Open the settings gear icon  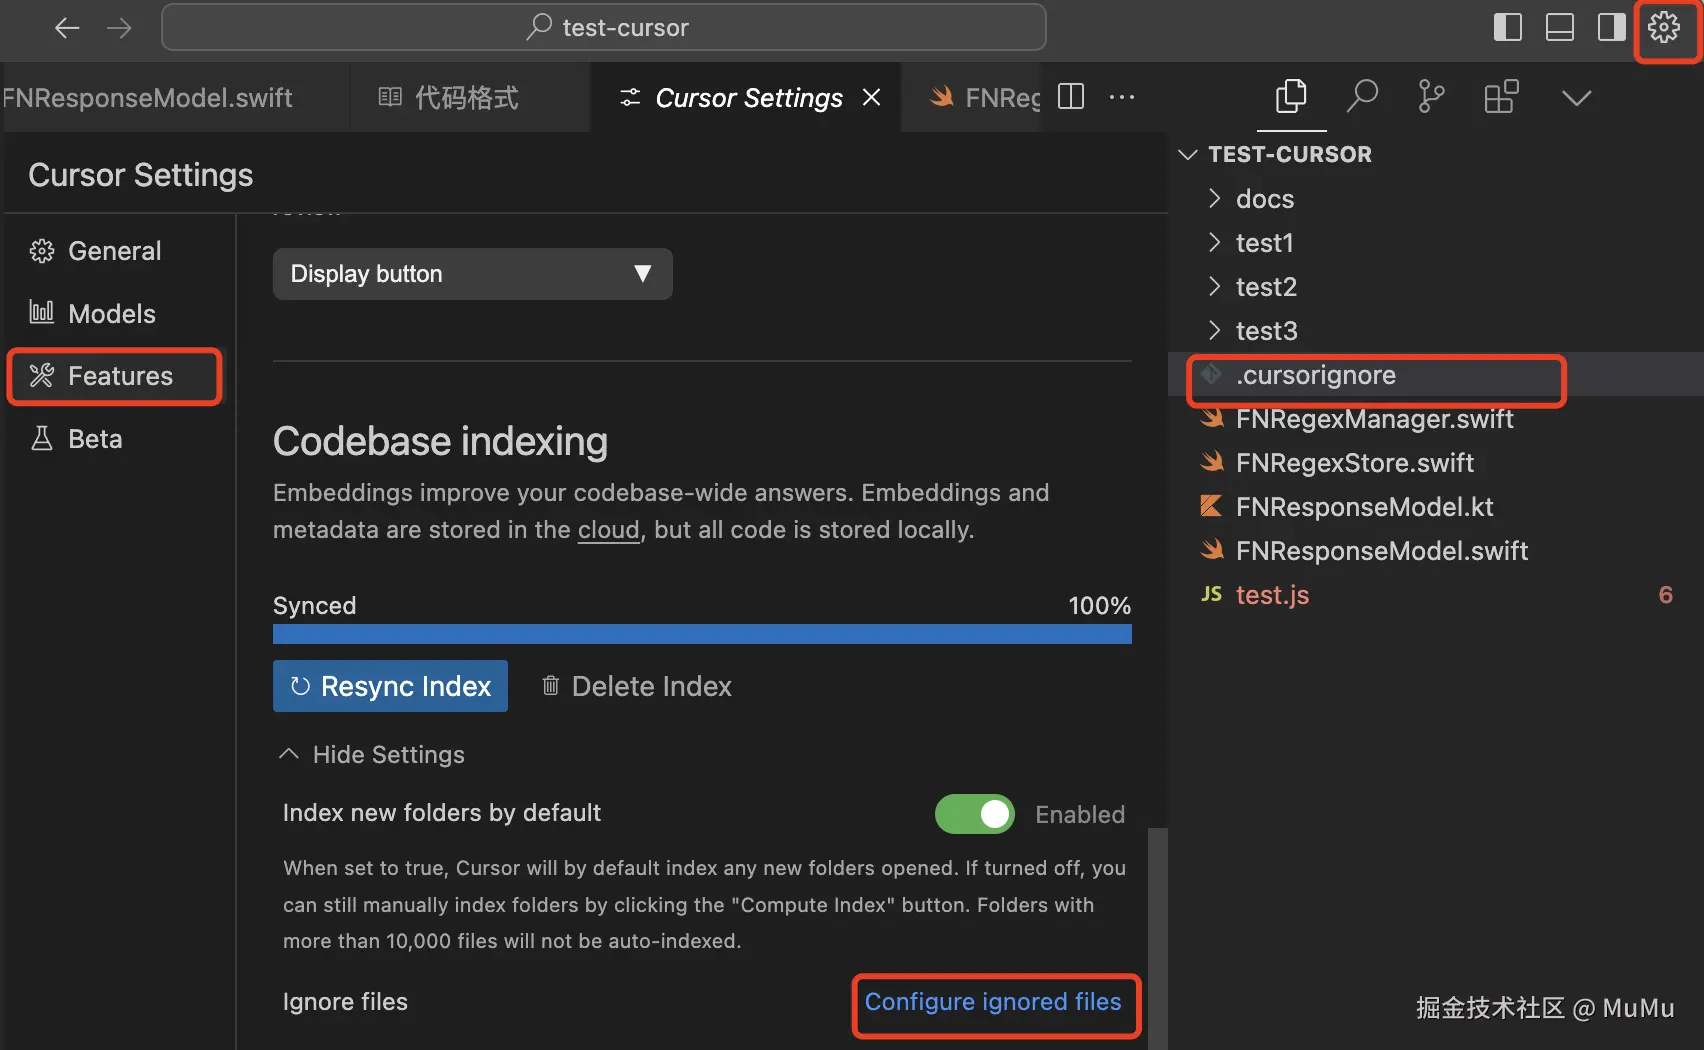coord(1664,28)
